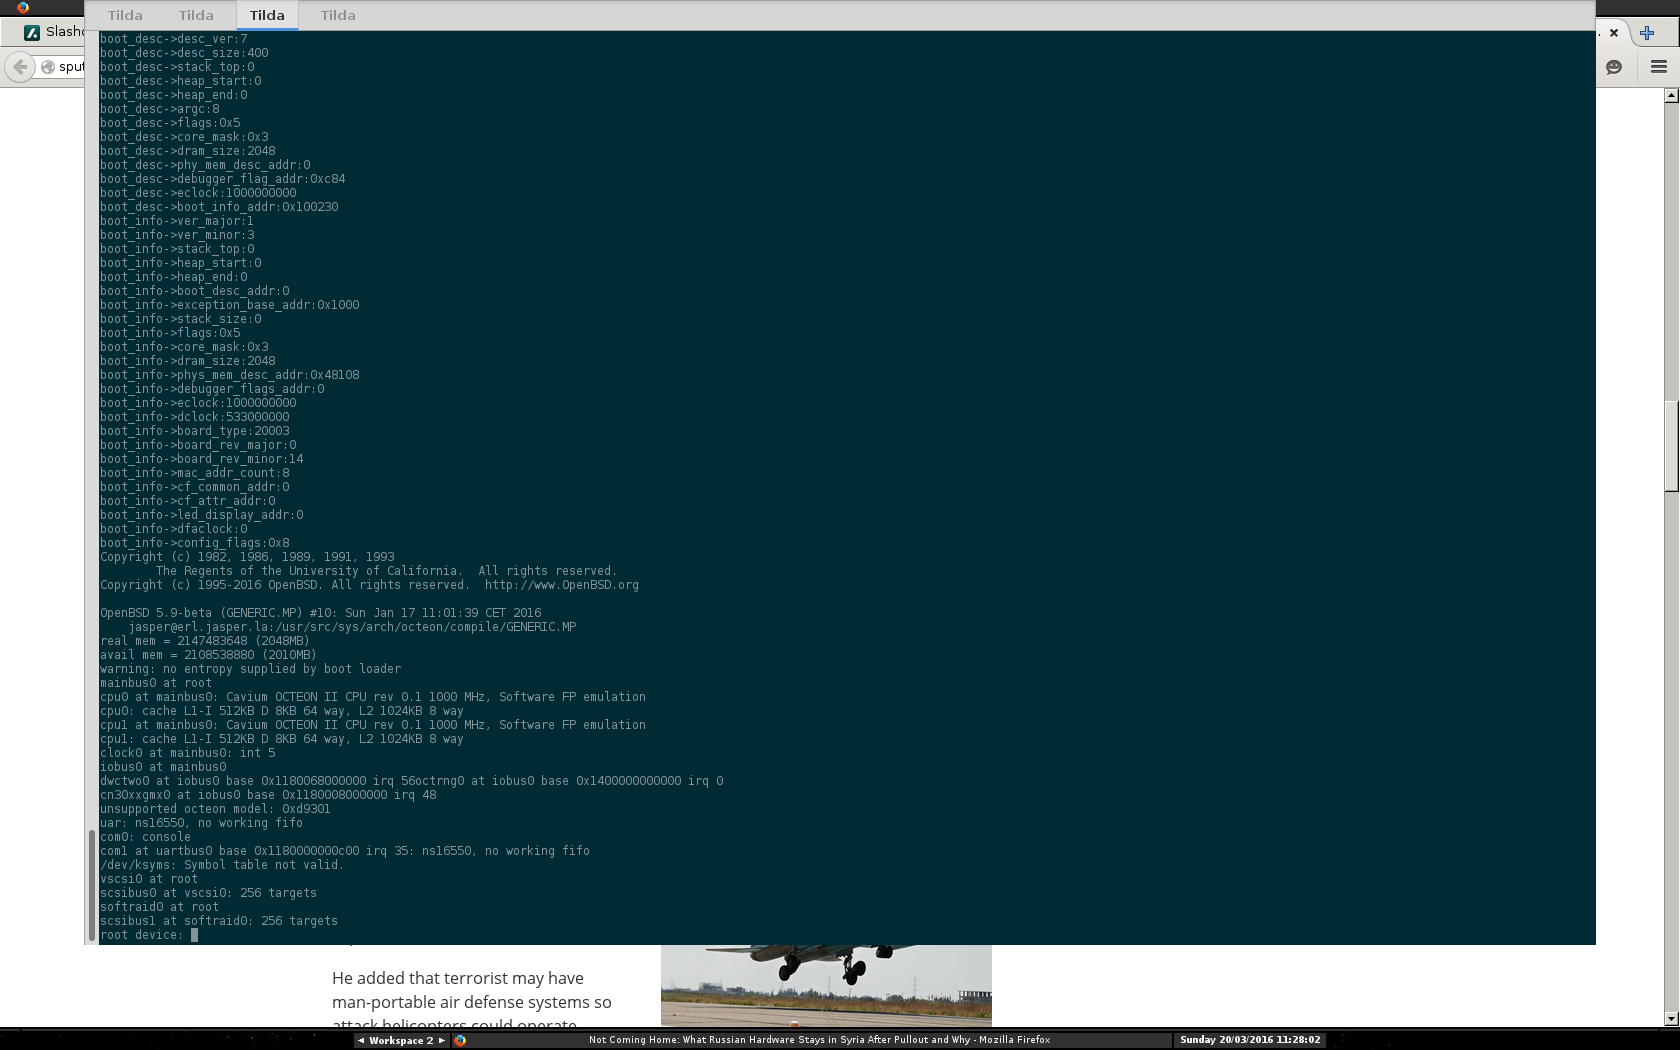
Task: Click line 'mainbus0 at root'
Action: [156, 683]
